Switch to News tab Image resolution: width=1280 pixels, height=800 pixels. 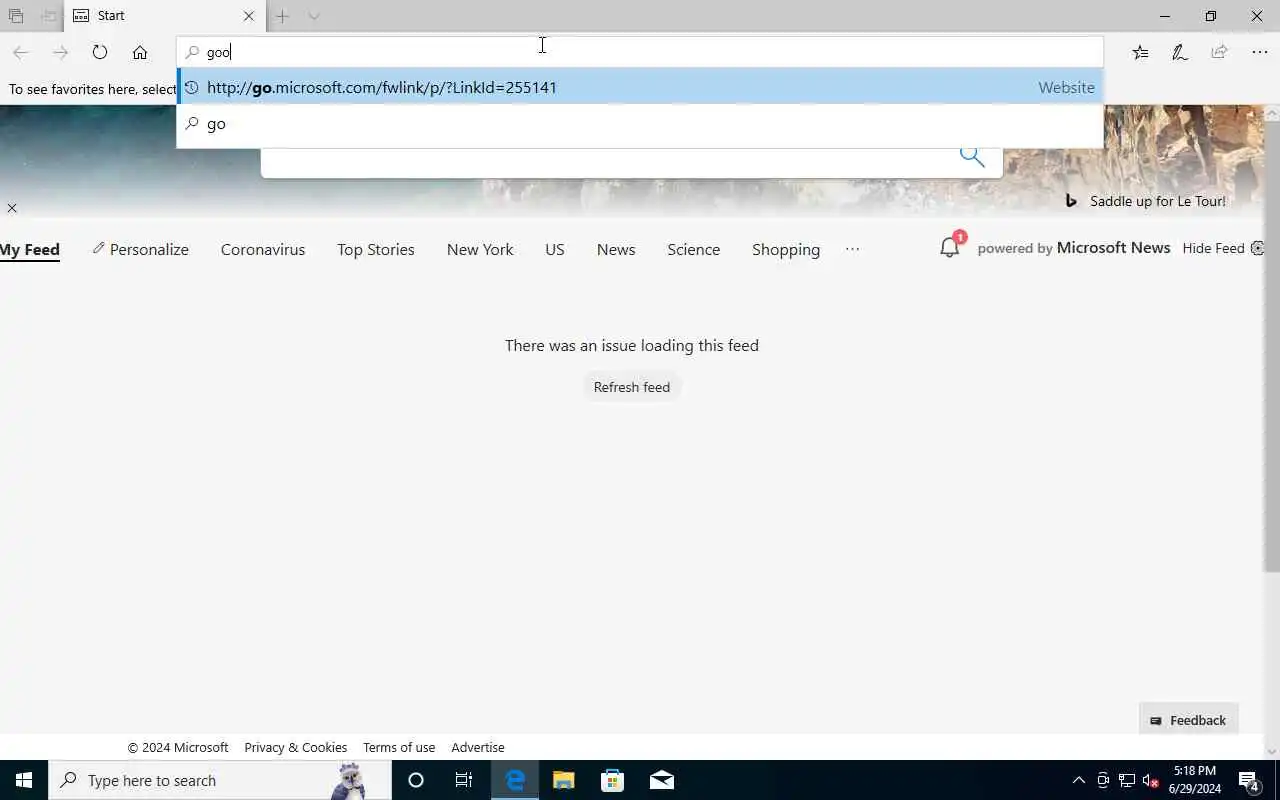[x=616, y=249]
